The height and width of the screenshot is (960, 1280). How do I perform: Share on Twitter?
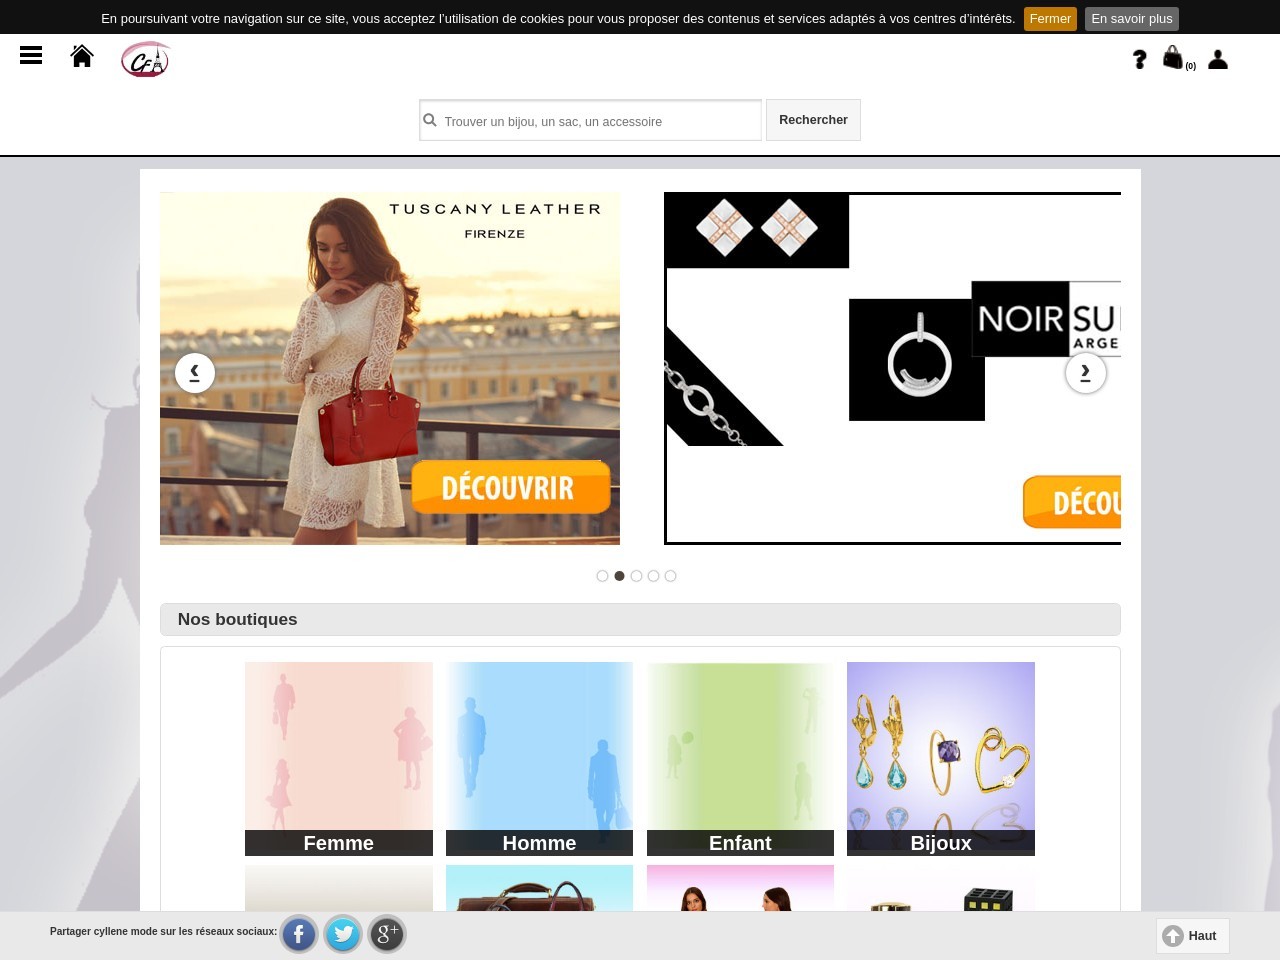click(343, 934)
